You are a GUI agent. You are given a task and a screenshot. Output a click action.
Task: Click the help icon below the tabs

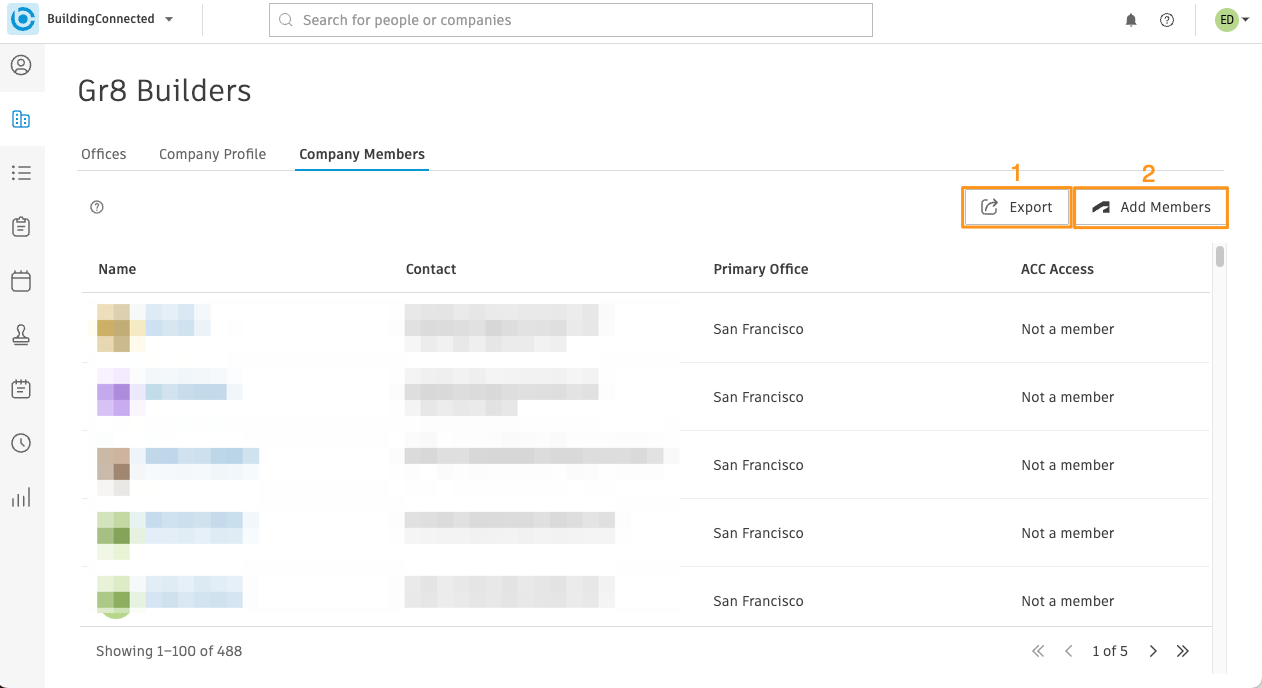click(97, 207)
